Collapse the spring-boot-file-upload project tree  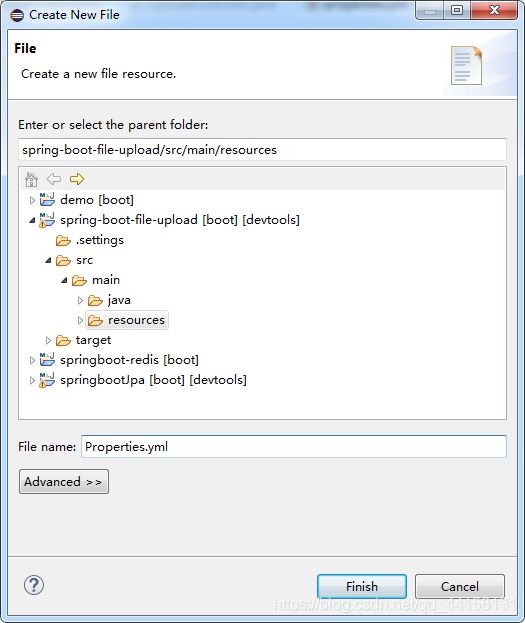click(x=32, y=221)
